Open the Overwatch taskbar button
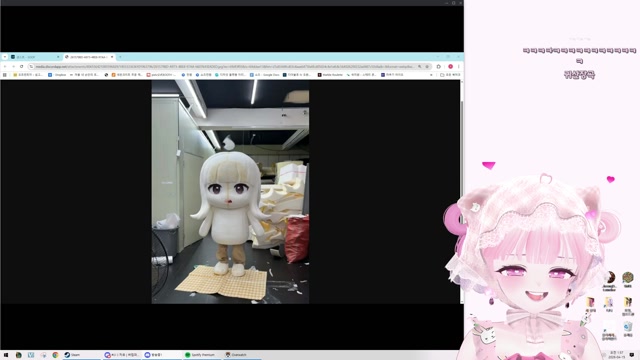The height and width of the screenshot is (360, 640). [241, 355]
